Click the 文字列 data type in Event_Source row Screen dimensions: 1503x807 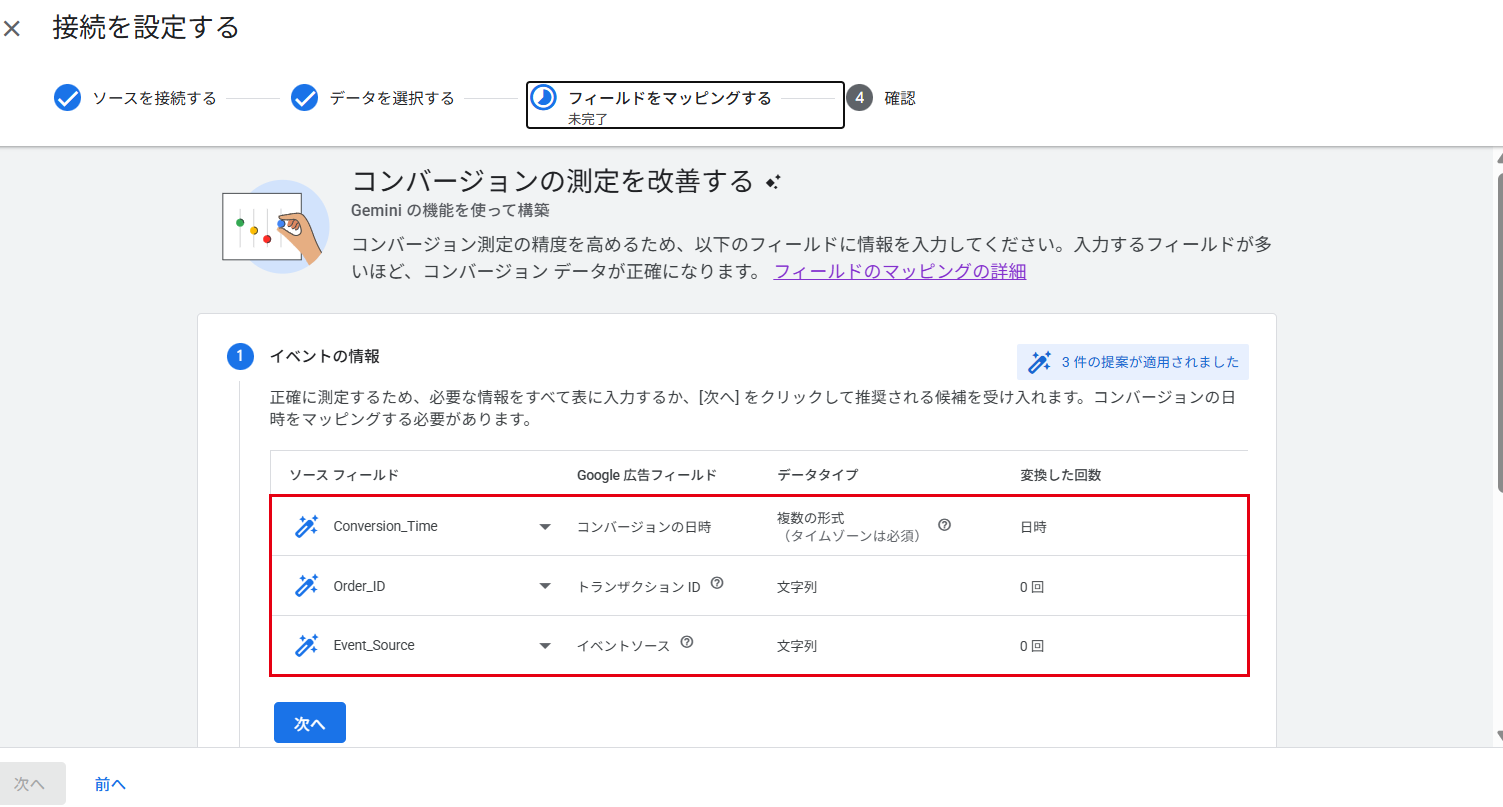[797, 646]
